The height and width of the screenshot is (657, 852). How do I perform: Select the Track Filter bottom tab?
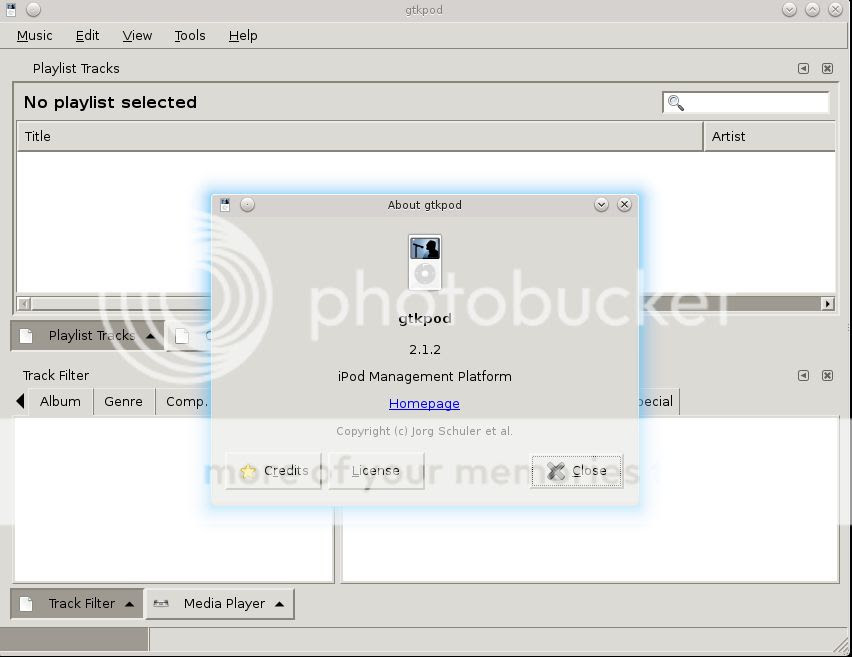click(x=77, y=604)
